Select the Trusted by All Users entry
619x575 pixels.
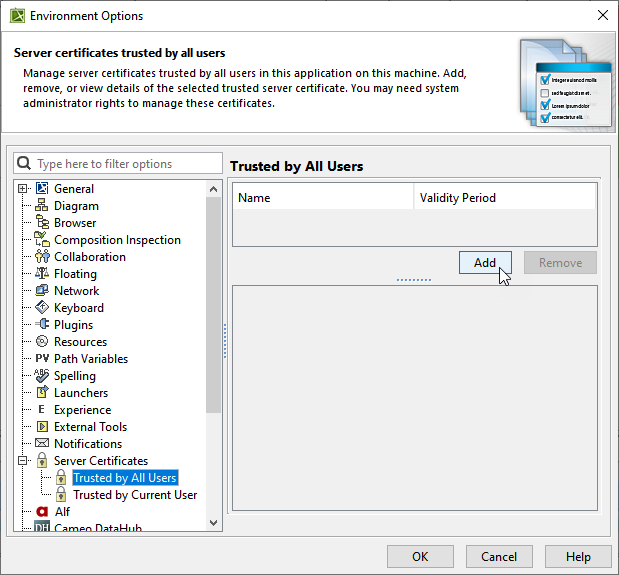(125, 478)
